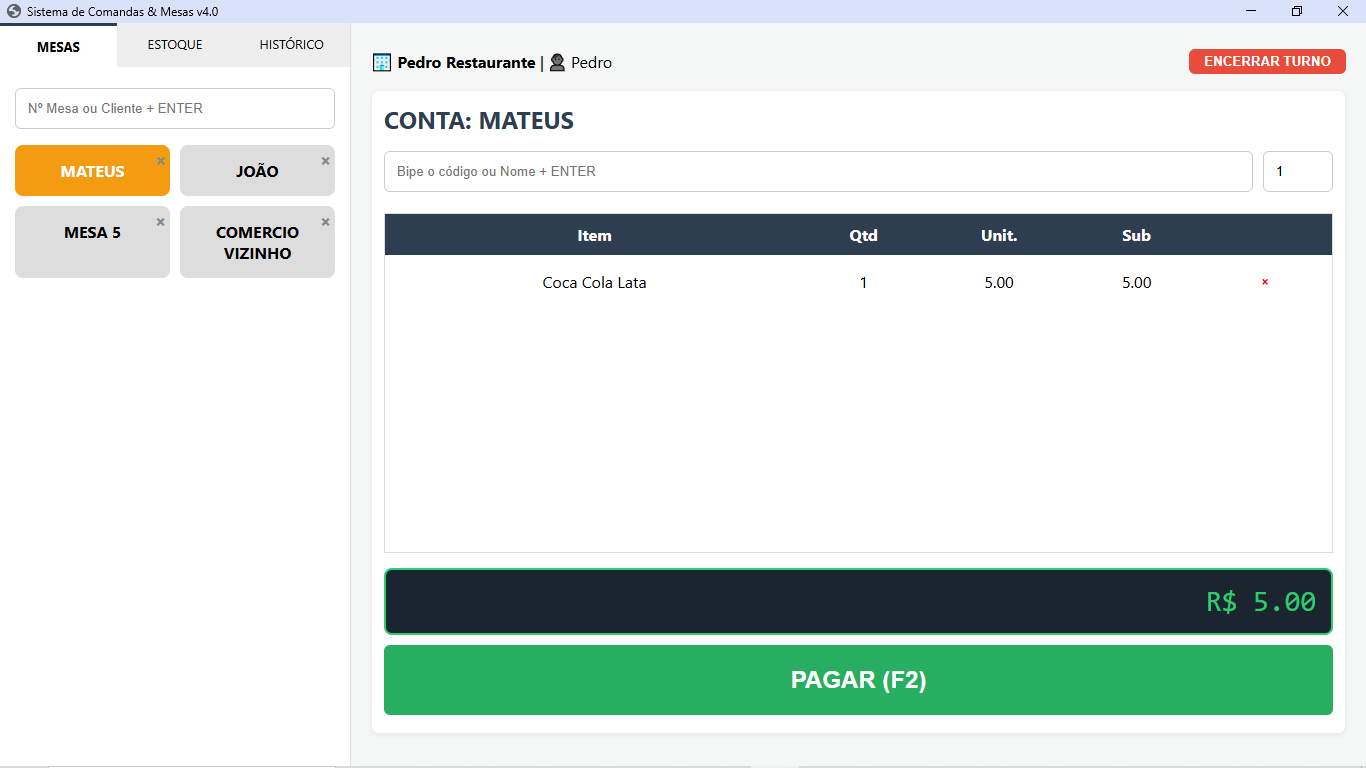This screenshot has height=768, width=1366.
Task: Close the JOÃO table card
Action: click(325, 161)
